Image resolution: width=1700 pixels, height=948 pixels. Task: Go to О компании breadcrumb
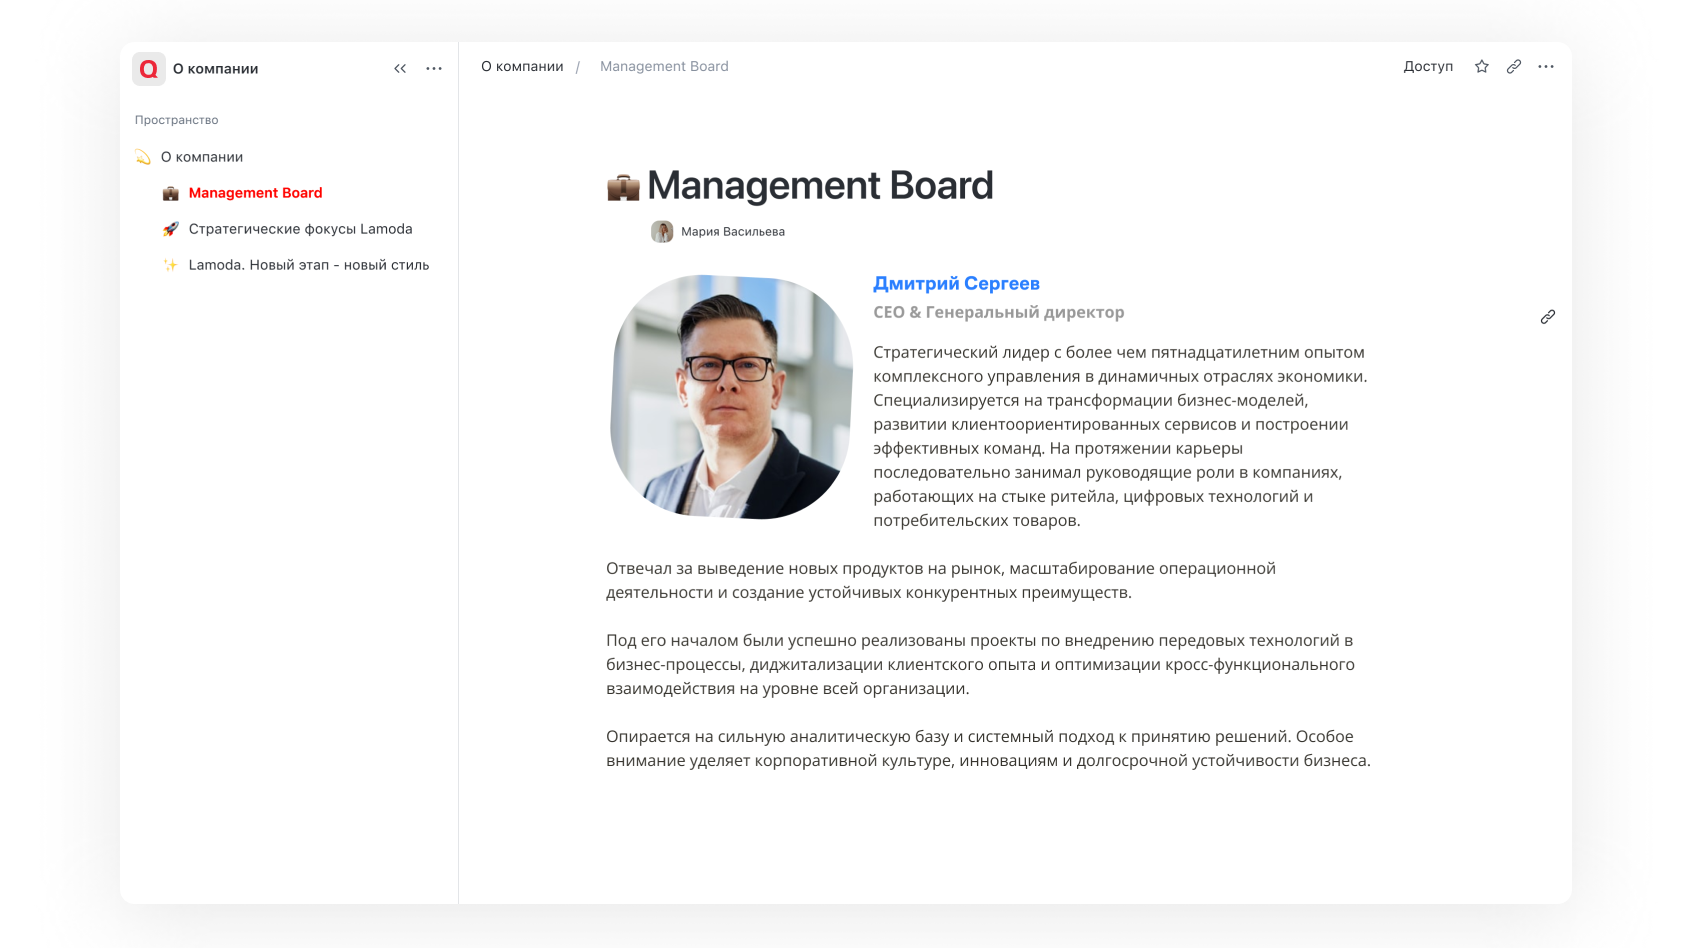(x=522, y=66)
